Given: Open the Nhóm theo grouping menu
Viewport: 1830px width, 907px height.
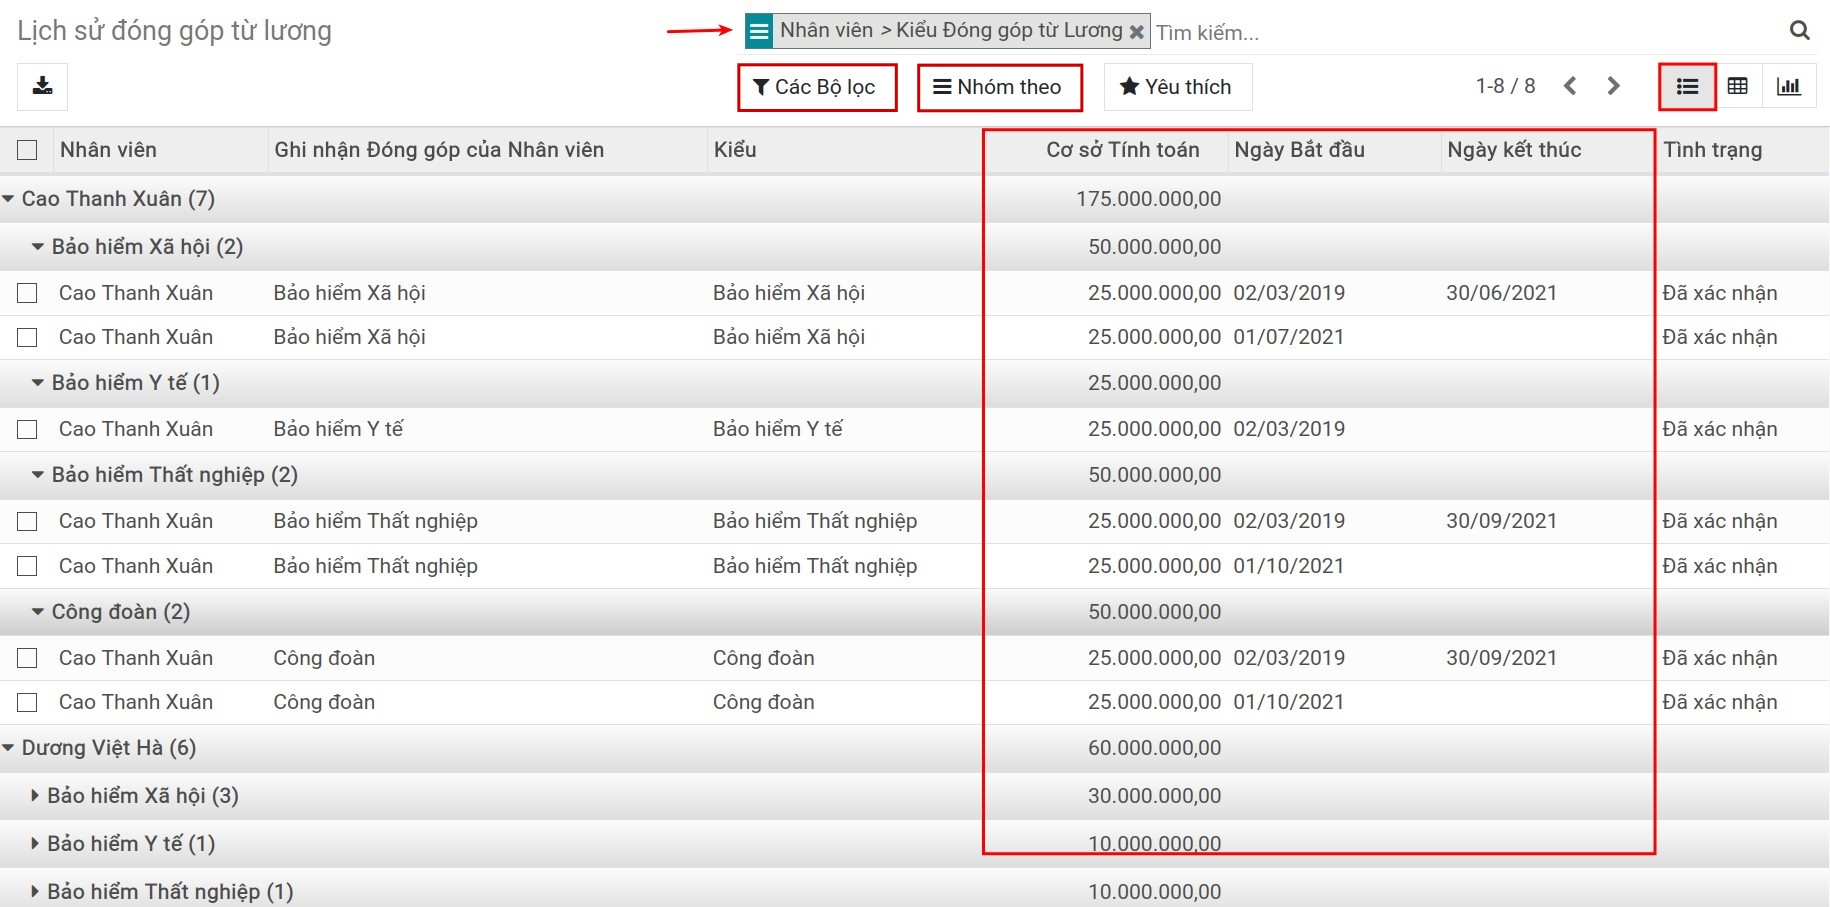Looking at the screenshot, I should click(998, 87).
